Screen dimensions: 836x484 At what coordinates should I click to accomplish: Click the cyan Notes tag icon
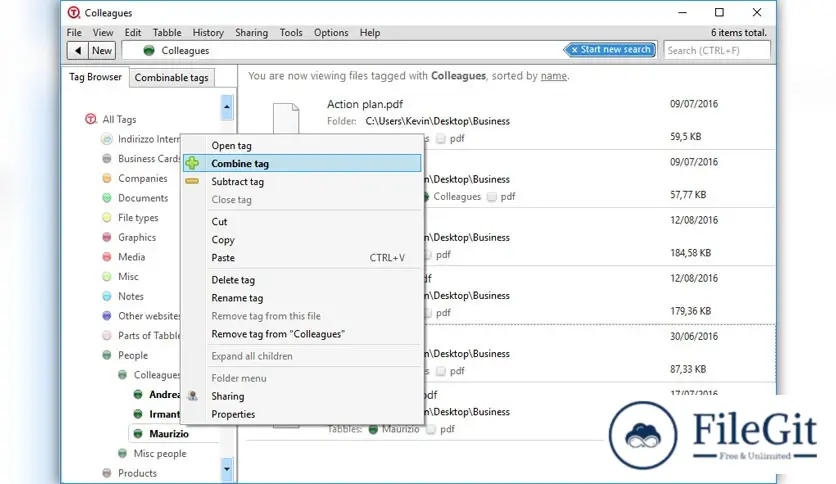pyautogui.click(x=107, y=296)
